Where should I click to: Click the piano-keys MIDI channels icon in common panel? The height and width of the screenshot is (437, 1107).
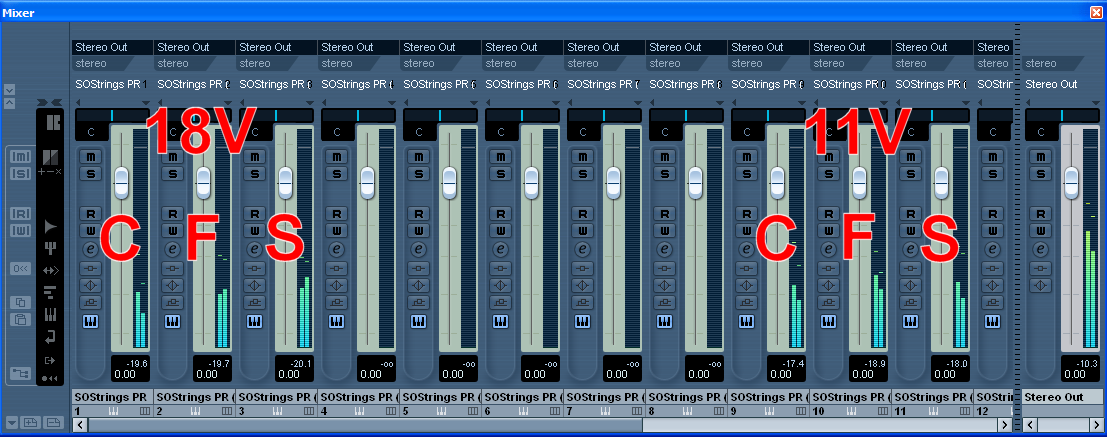point(51,314)
